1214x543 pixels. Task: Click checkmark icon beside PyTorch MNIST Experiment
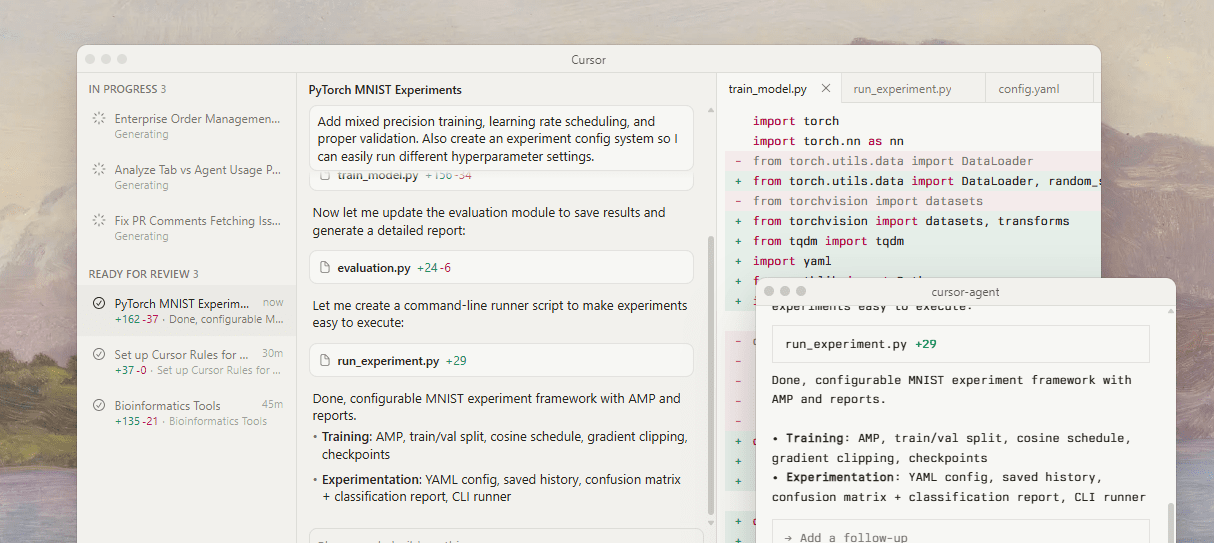click(x=99, y=304)
